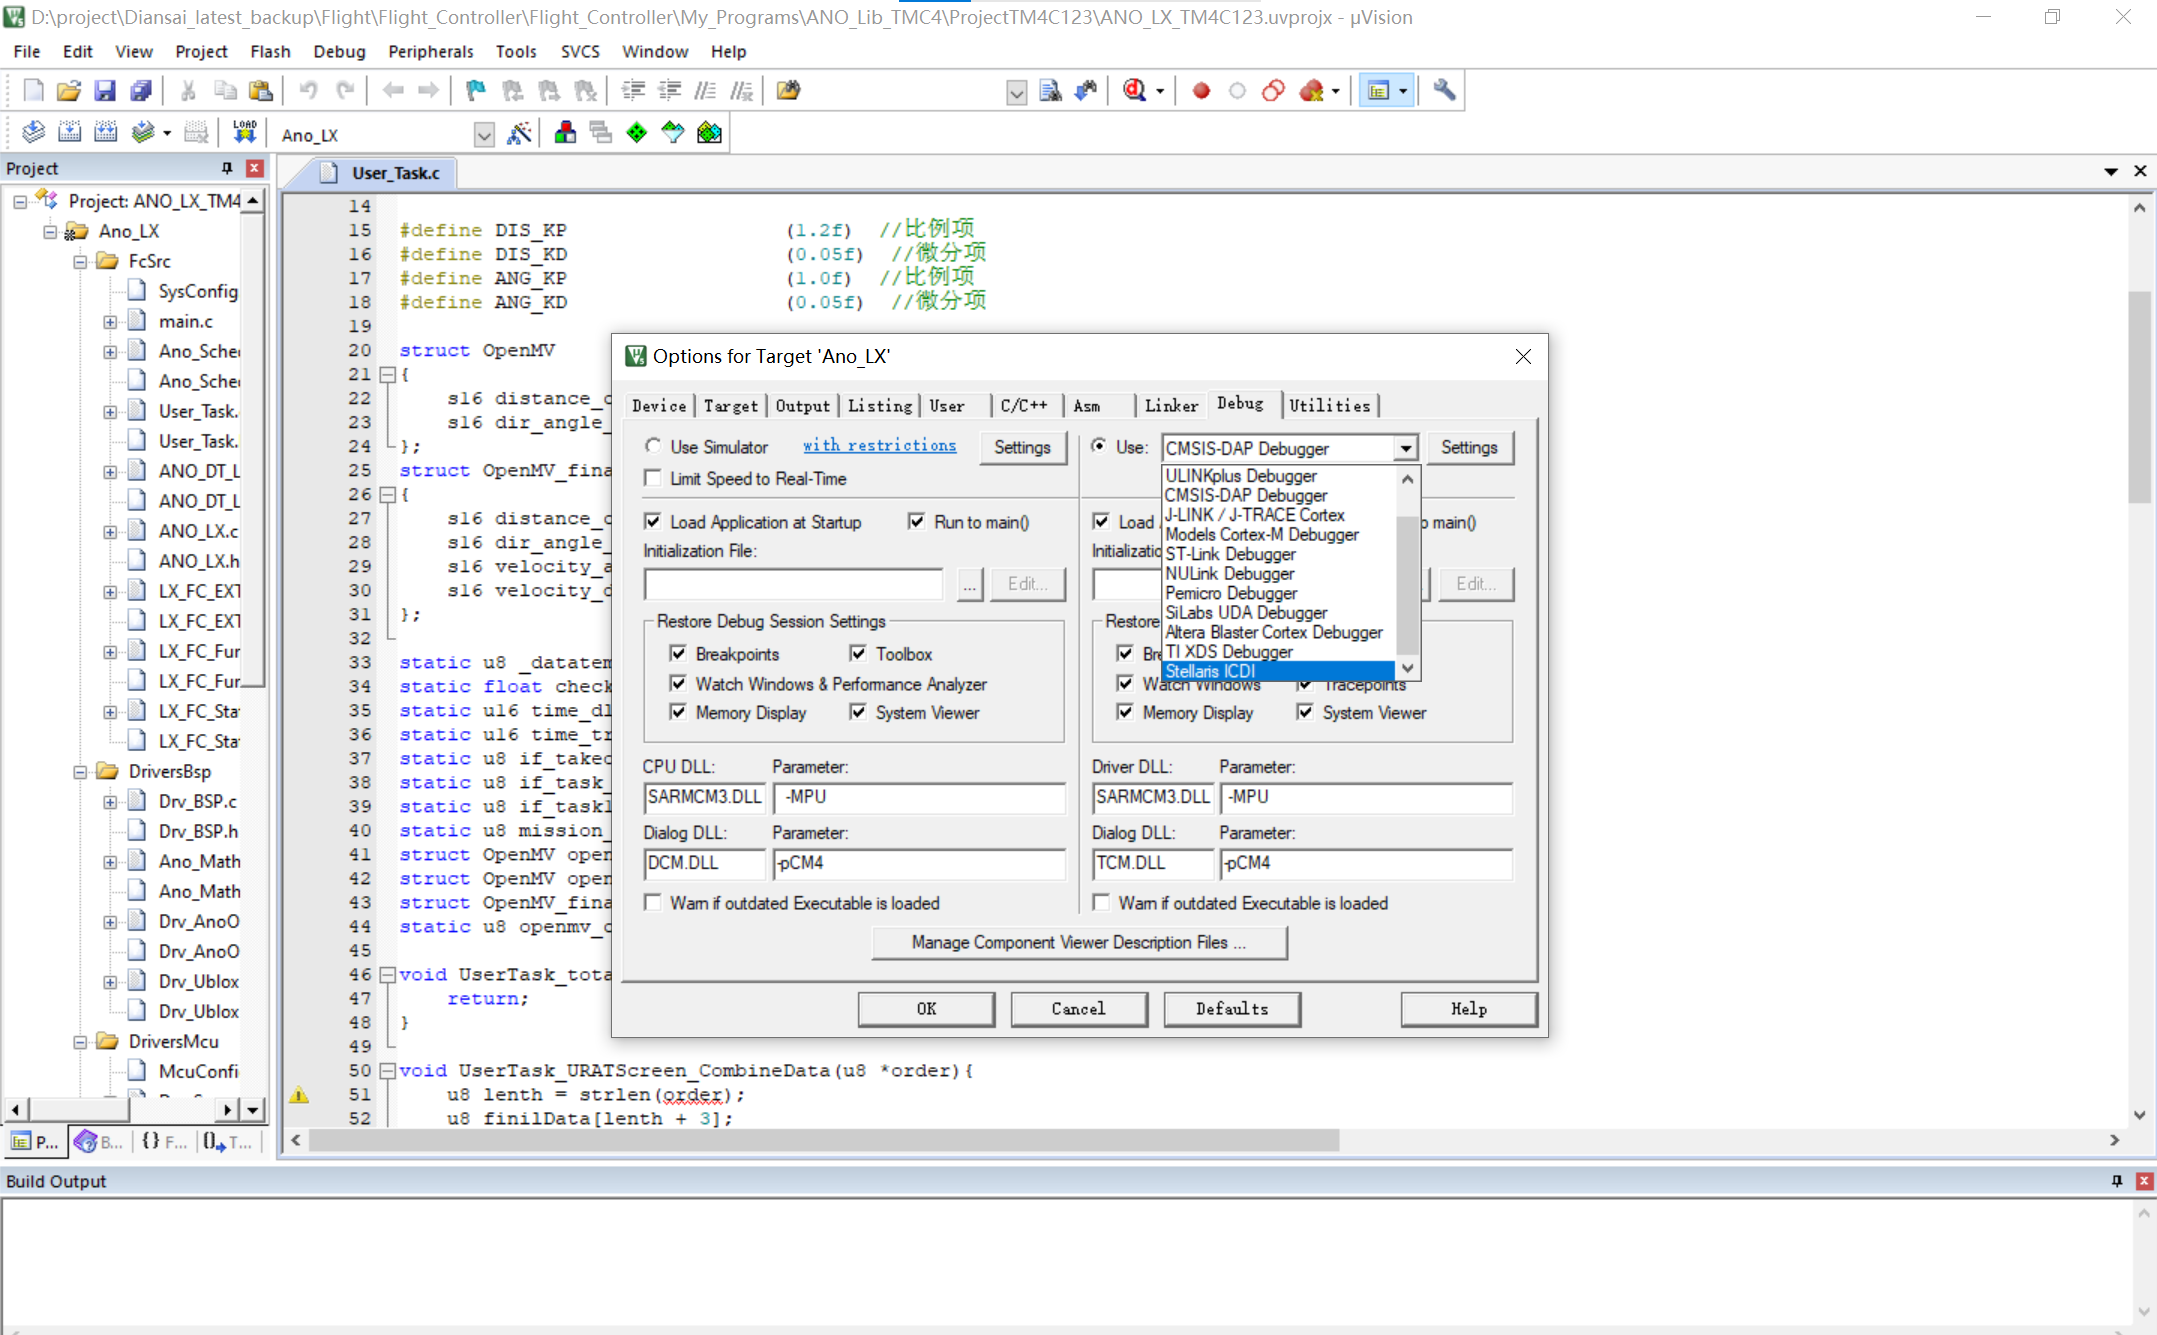Screen dimensions: 2157x1335
Task: Click the with restrictions hyperlink
Action: click(x=880, y=446)
